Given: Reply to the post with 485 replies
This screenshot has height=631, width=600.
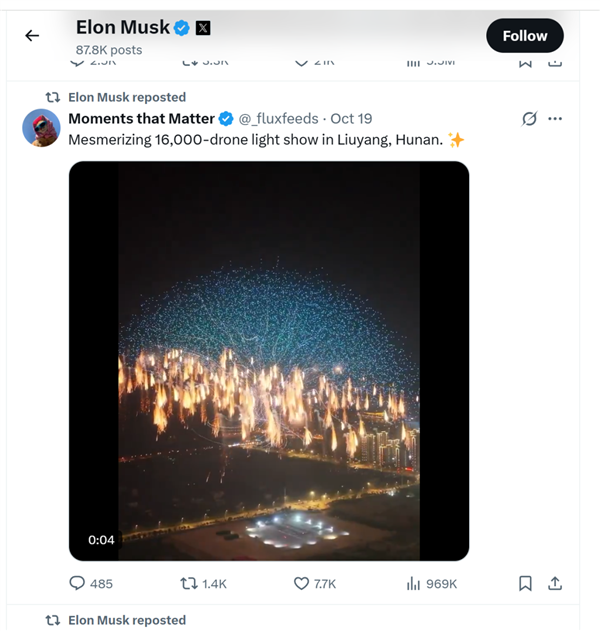Looking at the screenshot, I should tap(78, 583).
